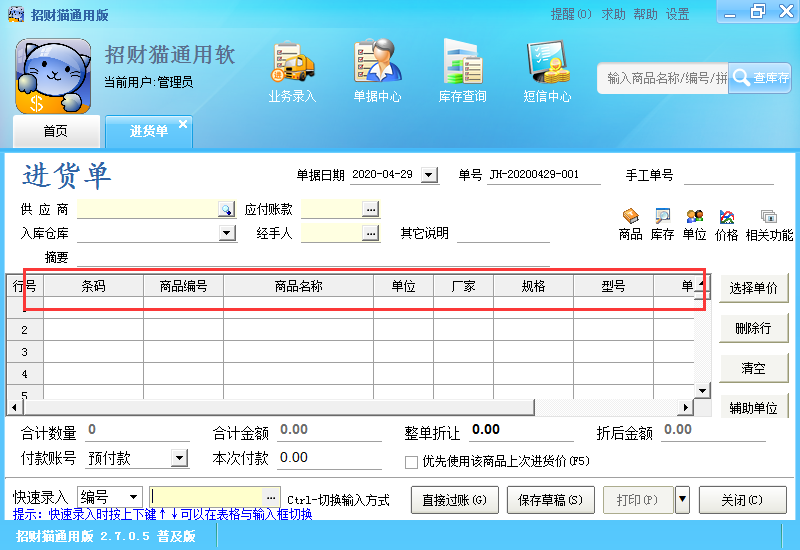Image resolution: width=800 pixels, height=550 pixels.
Task: Click supplier search magnifier icon
Action: coord(226,209)
